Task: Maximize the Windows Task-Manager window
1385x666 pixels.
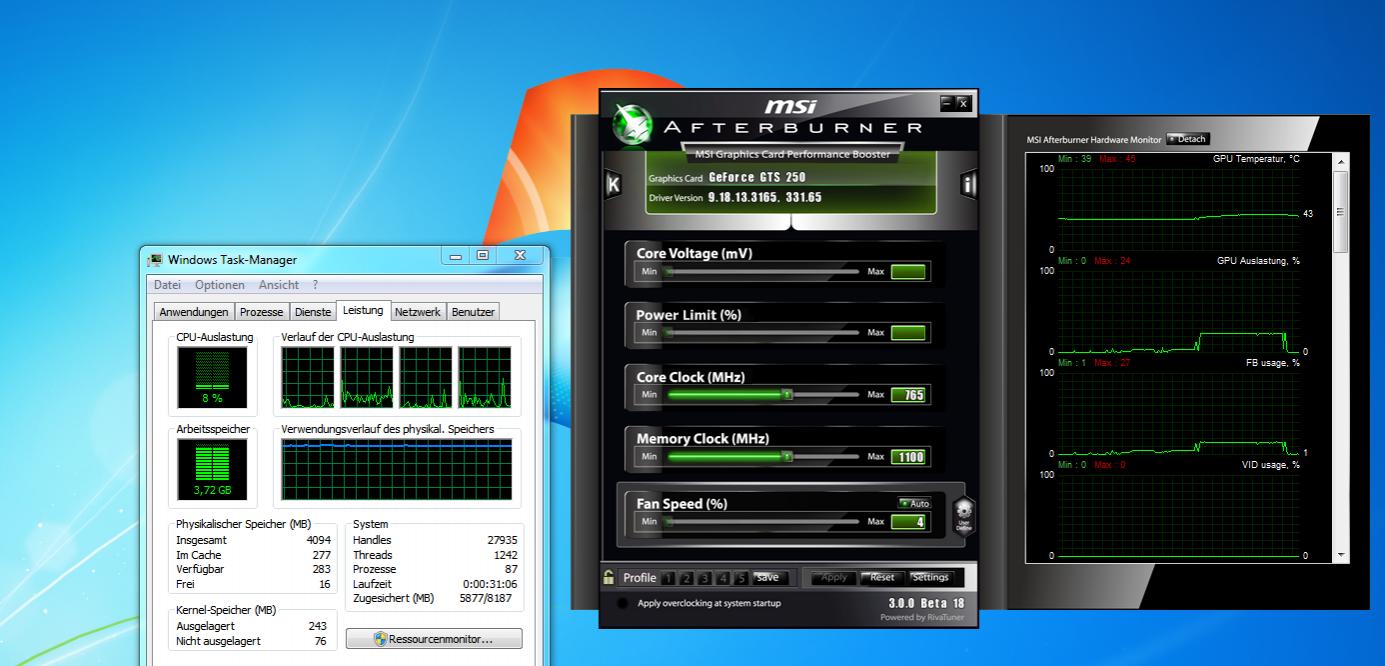Action: pos(483,256)
